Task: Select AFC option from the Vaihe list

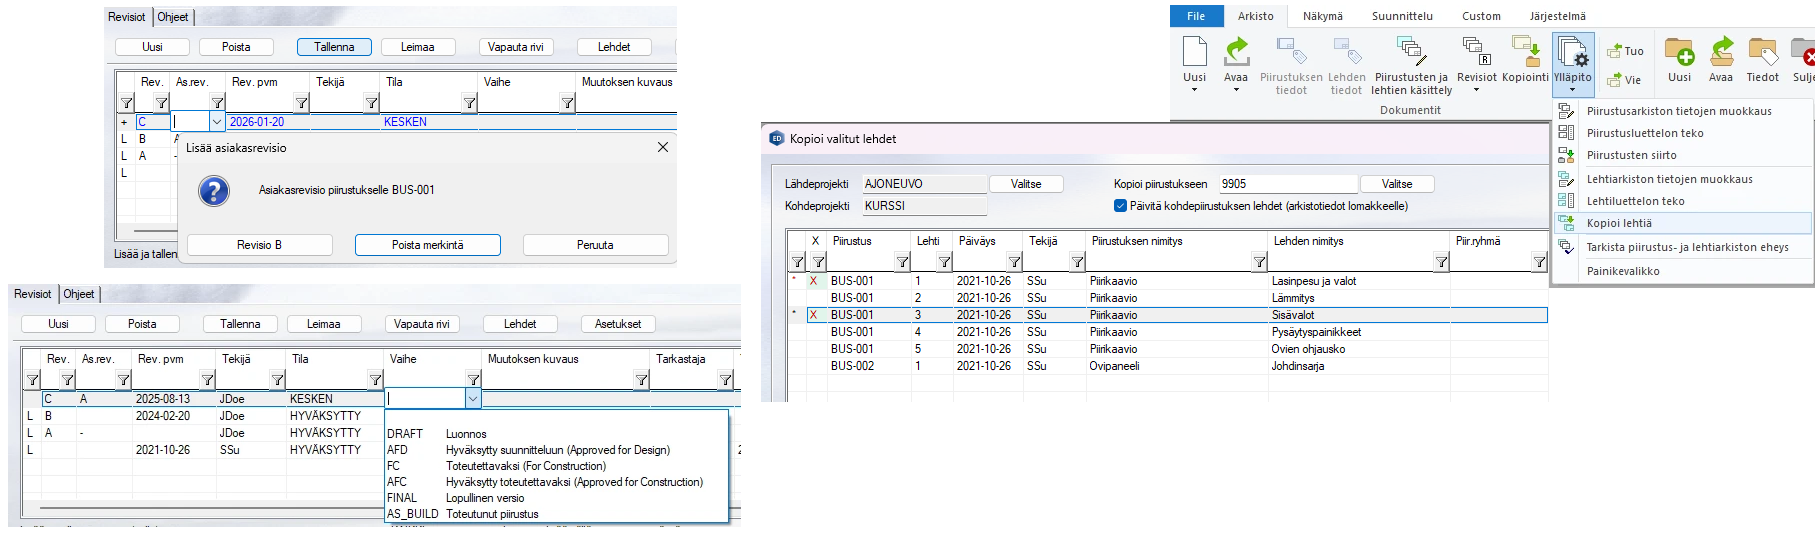Action: pyautogui.click(x=397, y=482)
